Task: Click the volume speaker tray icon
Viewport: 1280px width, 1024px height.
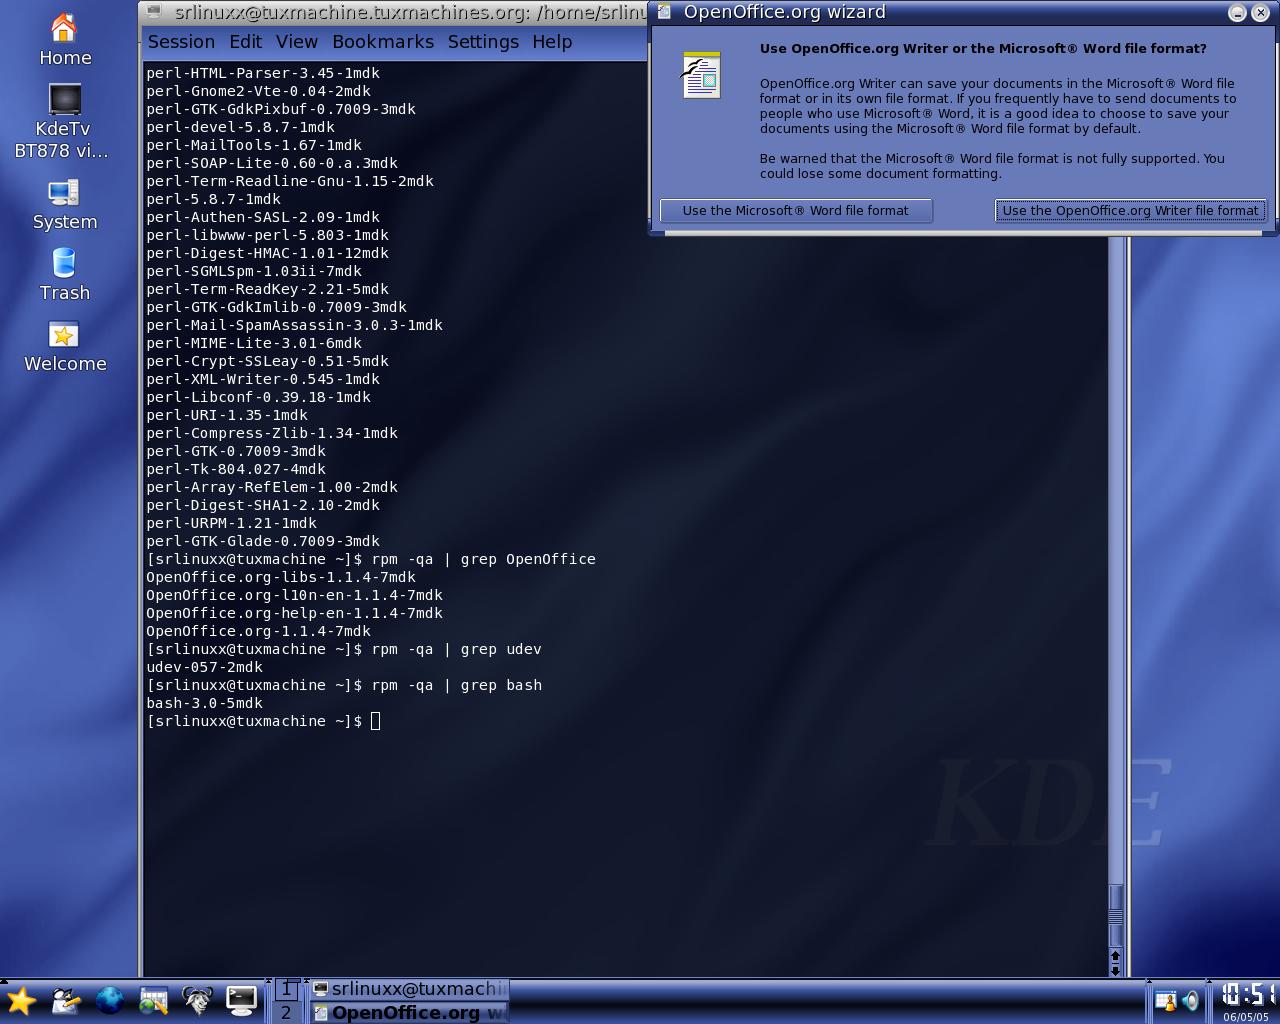Action: 1190,1000
